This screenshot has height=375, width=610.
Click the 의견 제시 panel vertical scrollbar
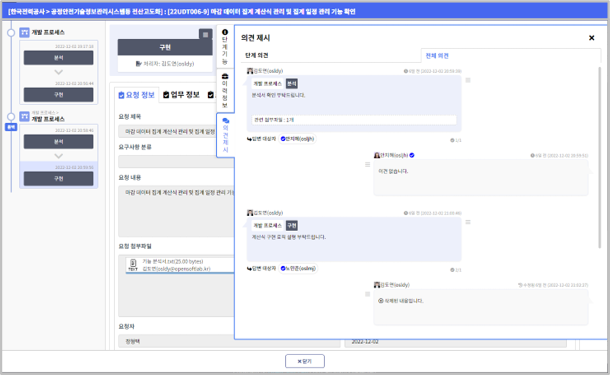point(599,158)
